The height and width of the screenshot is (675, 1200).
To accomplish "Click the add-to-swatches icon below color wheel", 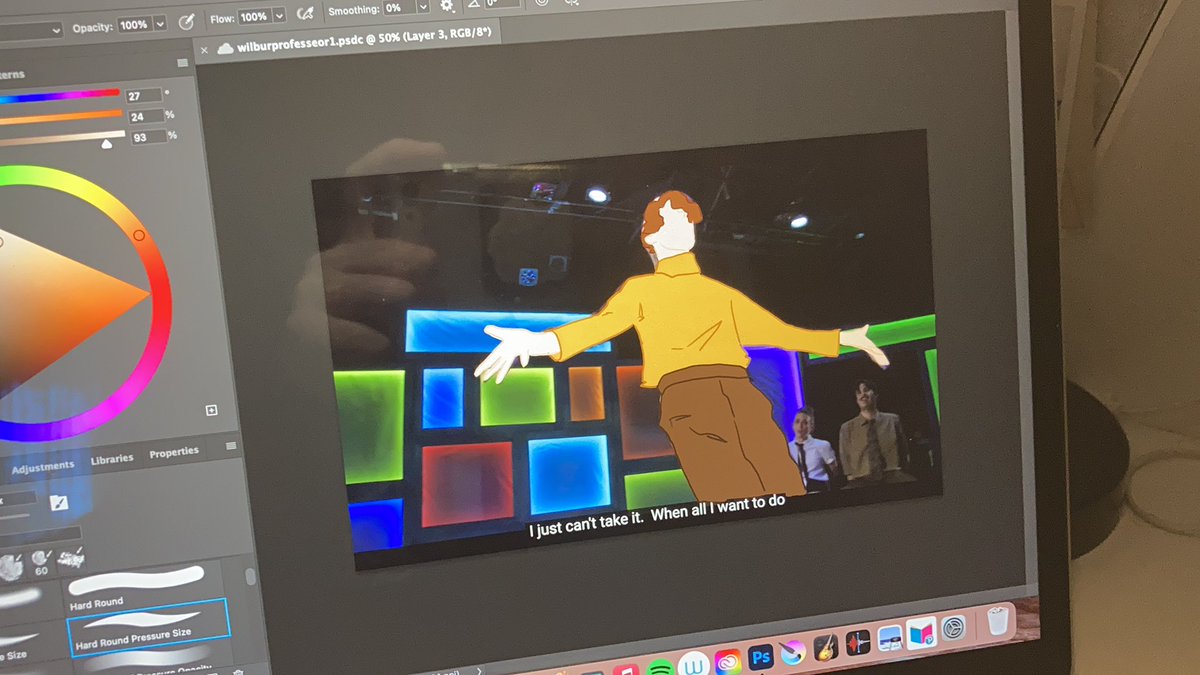I will tap(211, 410).
